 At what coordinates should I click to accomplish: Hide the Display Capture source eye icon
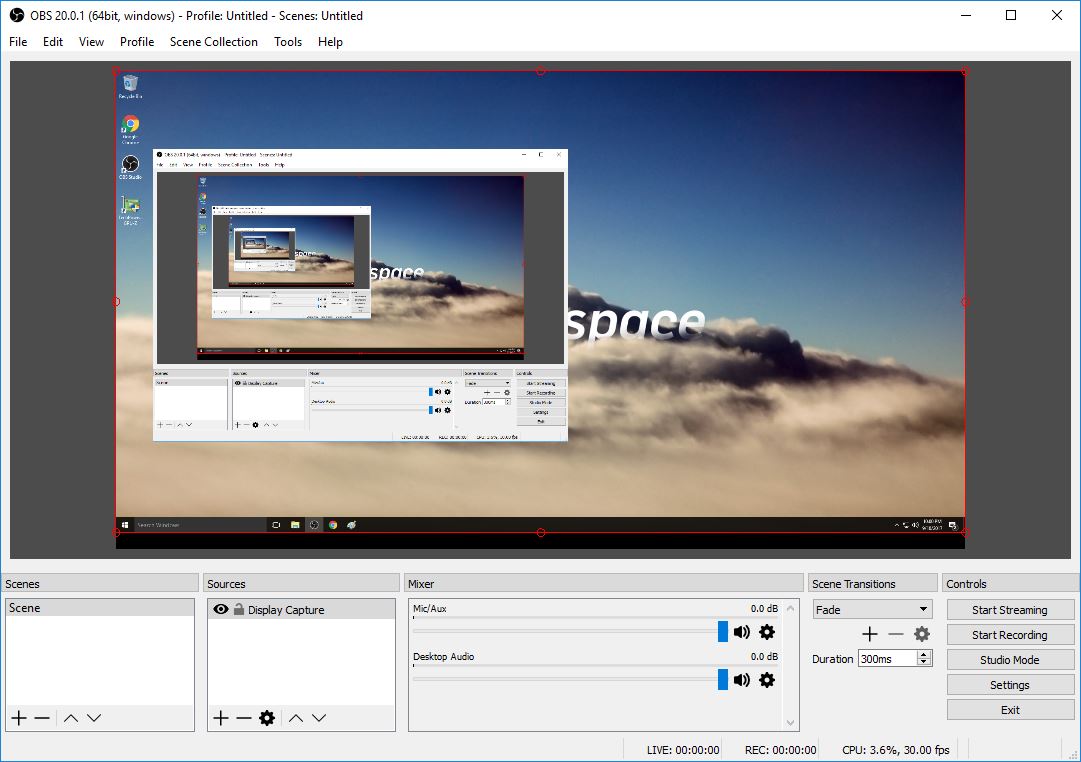pos(221,609)
